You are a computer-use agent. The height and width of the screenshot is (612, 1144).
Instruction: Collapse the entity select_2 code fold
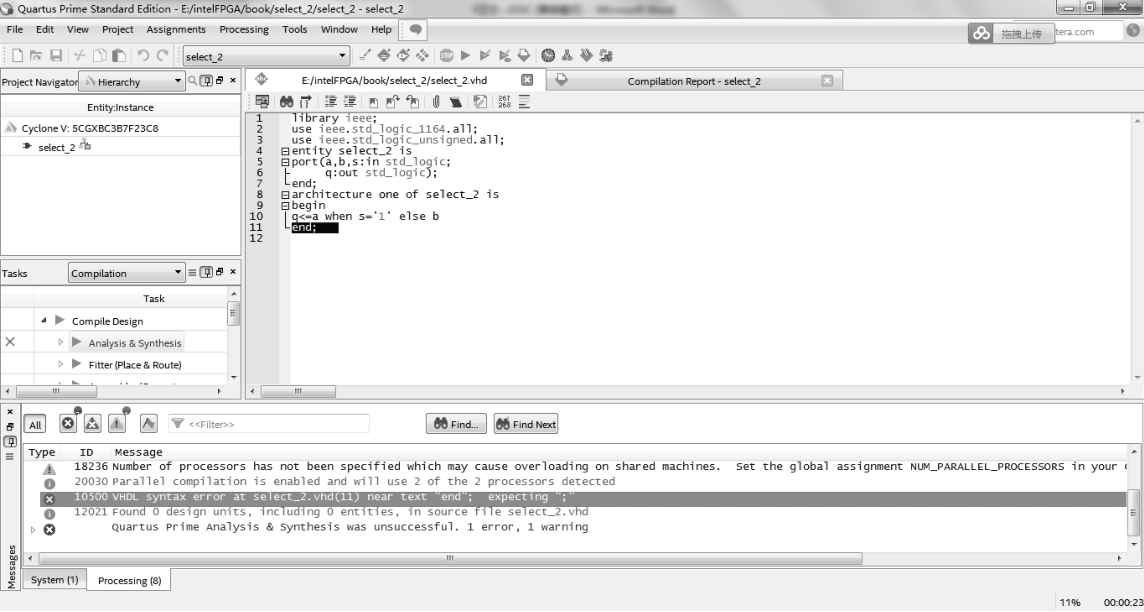coord(285,151)
